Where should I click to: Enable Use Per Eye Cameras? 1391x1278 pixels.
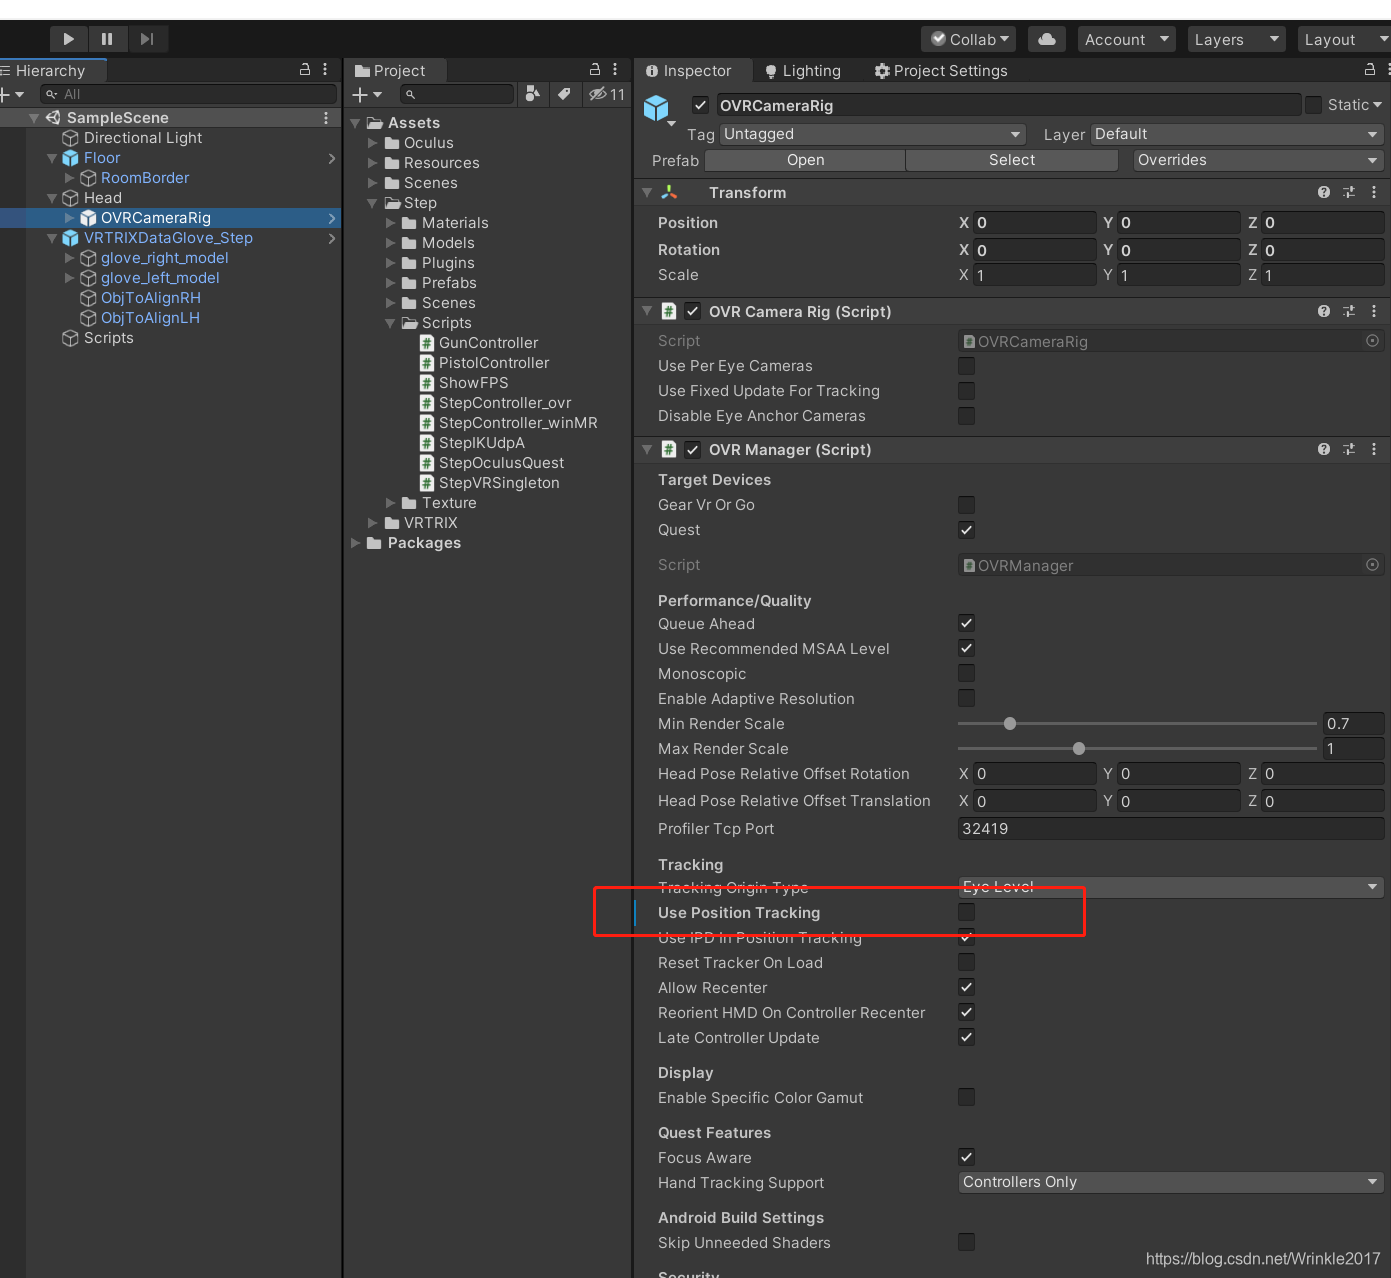click(966, 365)
